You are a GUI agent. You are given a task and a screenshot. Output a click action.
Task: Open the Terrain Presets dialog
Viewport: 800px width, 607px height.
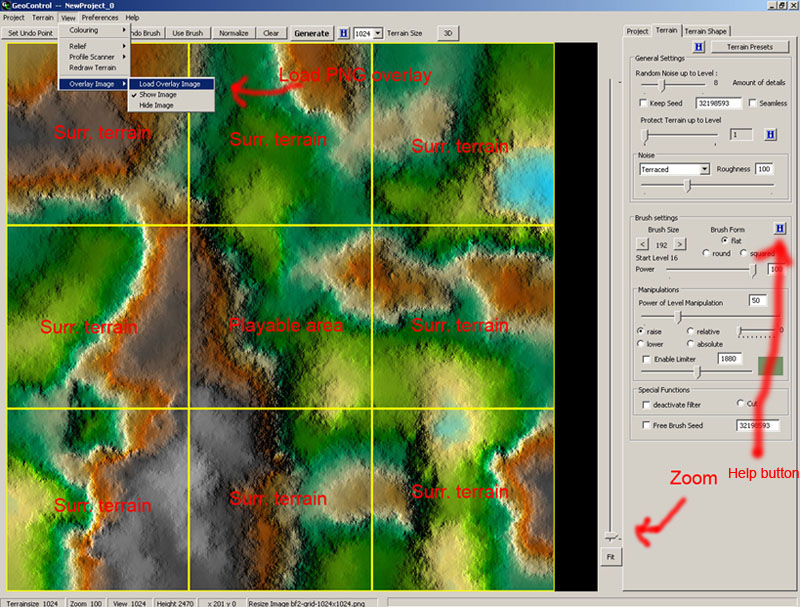(750, 48)
